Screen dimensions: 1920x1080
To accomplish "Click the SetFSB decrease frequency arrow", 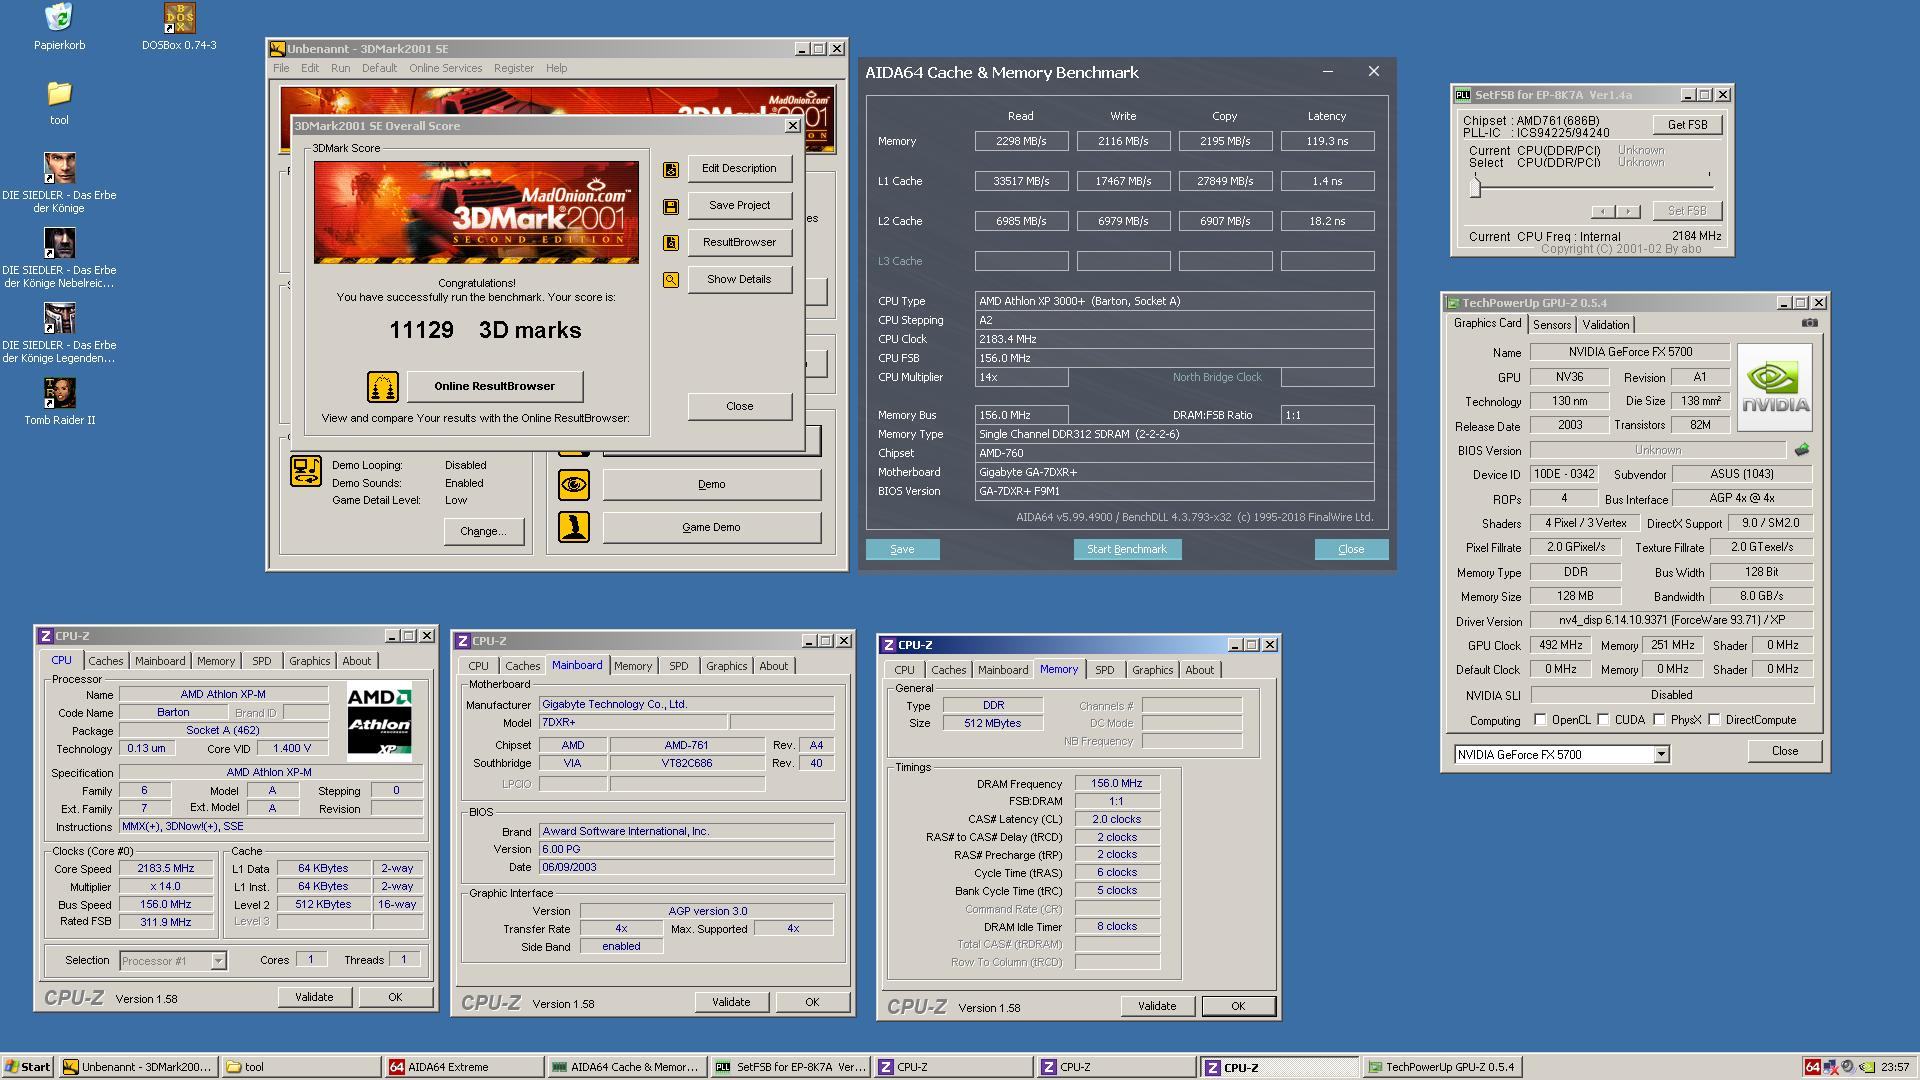I will pyautogui.click(x=1603, y=211).
